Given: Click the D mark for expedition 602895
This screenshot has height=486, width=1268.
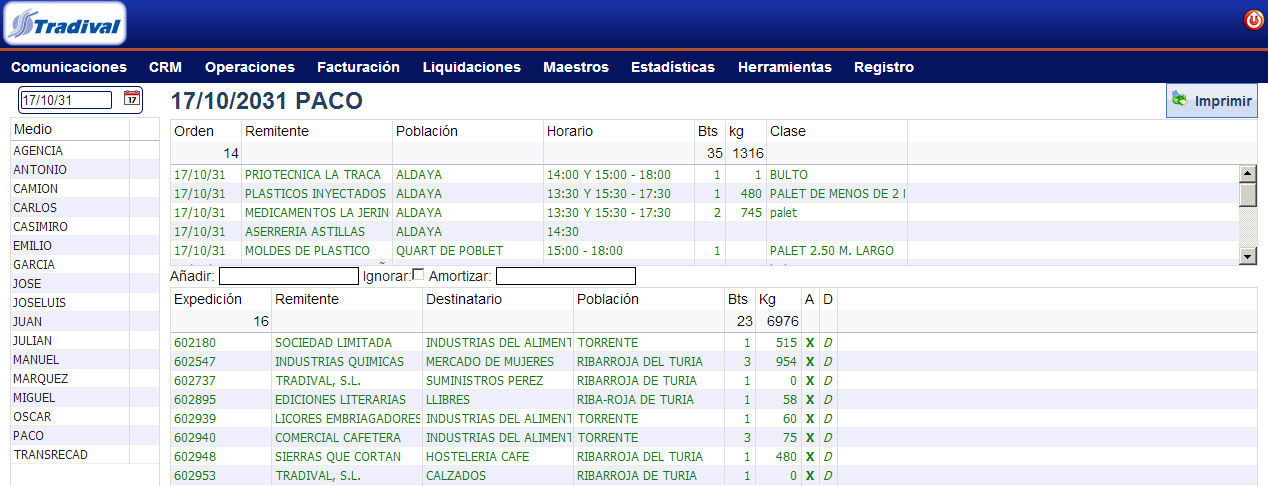Looking at the screenshot, I should click(827, 400).
